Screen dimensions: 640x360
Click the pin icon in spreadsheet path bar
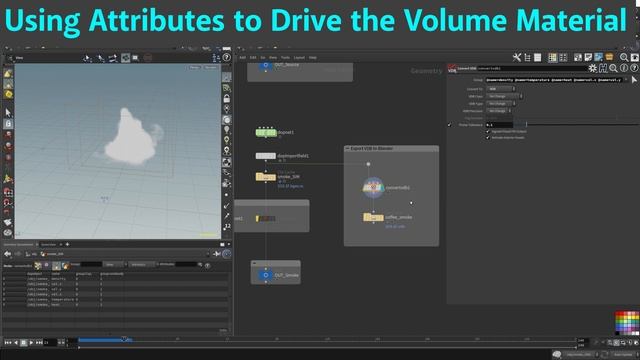(217, 254)
